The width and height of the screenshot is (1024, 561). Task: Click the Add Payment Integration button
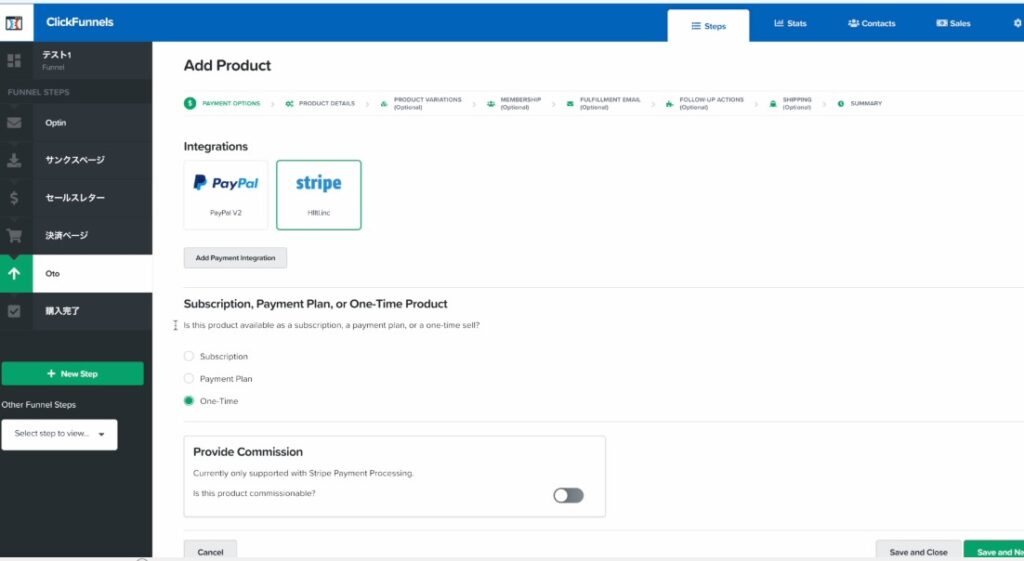click(235, 258)
